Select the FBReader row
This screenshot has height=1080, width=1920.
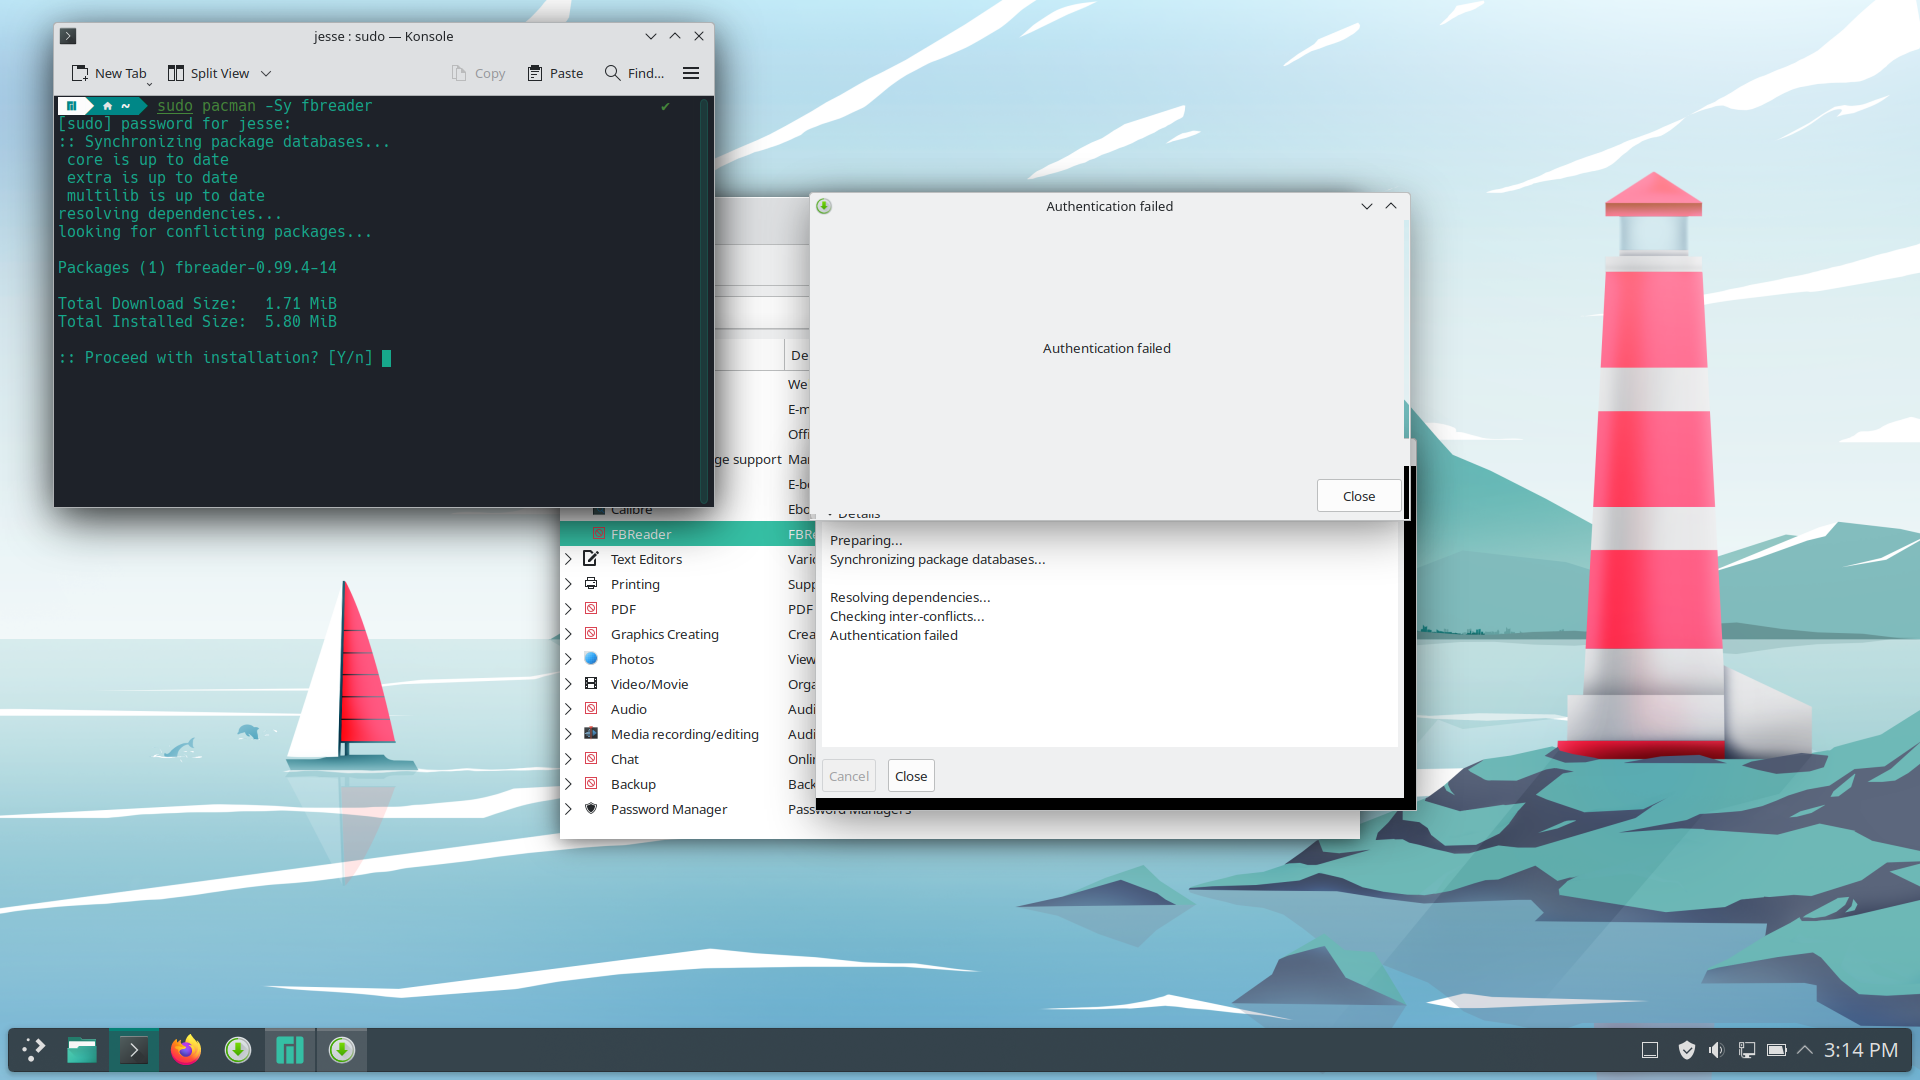click(688, 534)
